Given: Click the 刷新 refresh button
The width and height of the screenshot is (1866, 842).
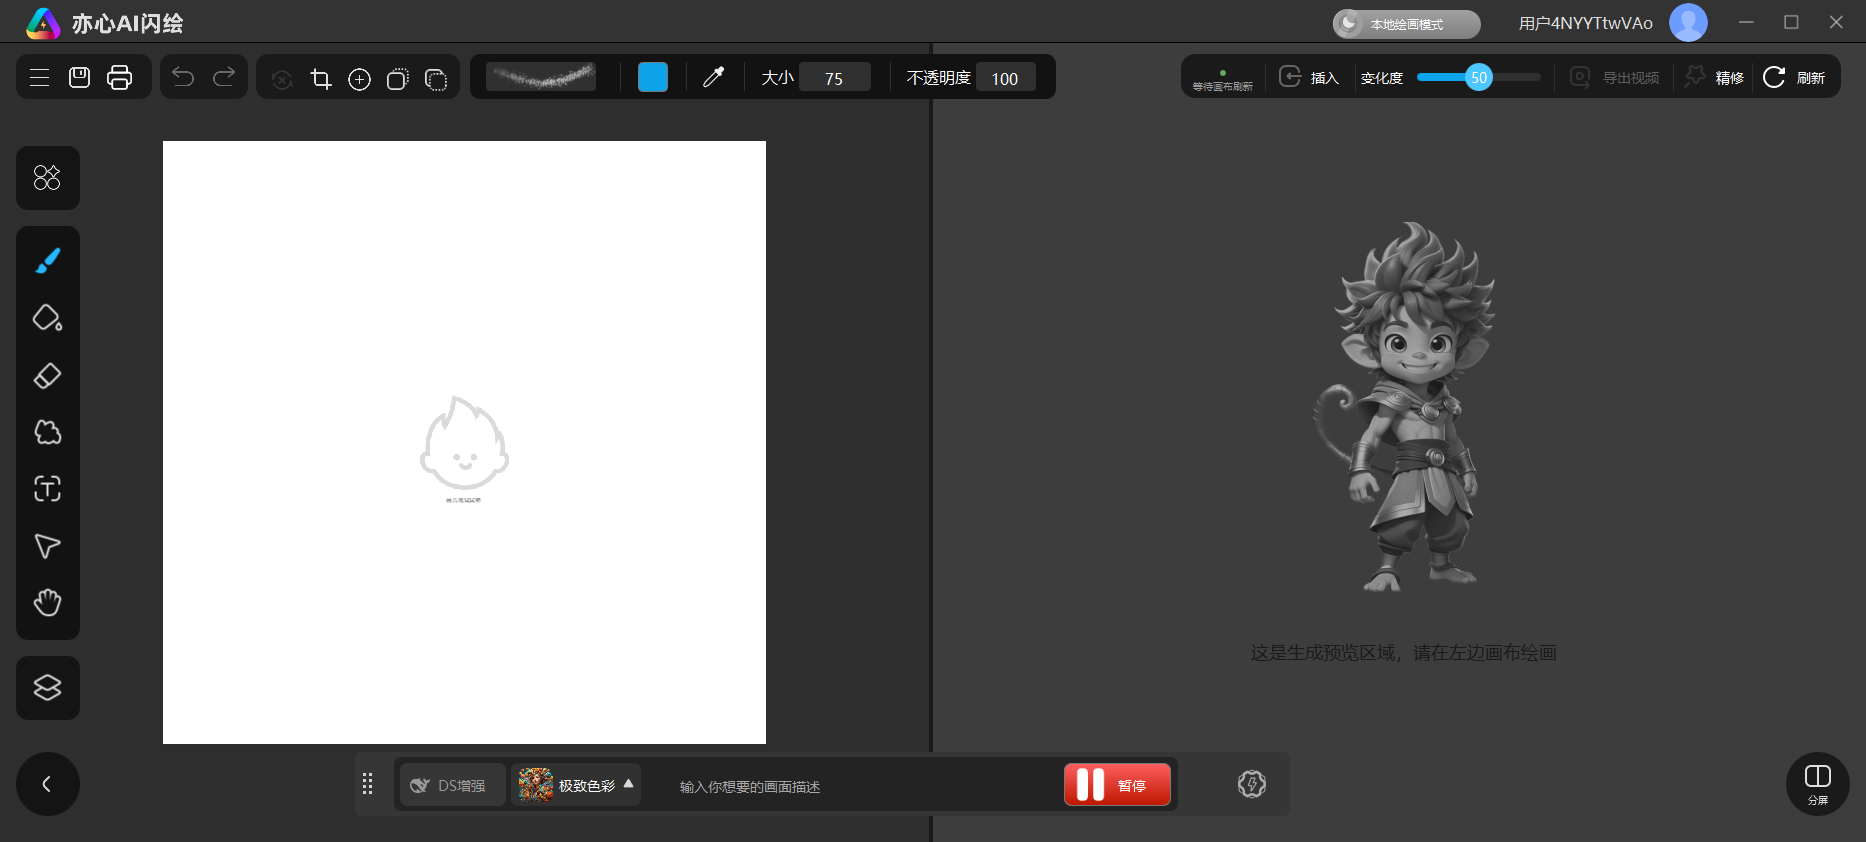Looking at the screenshot, I should tap(1795, 77).
